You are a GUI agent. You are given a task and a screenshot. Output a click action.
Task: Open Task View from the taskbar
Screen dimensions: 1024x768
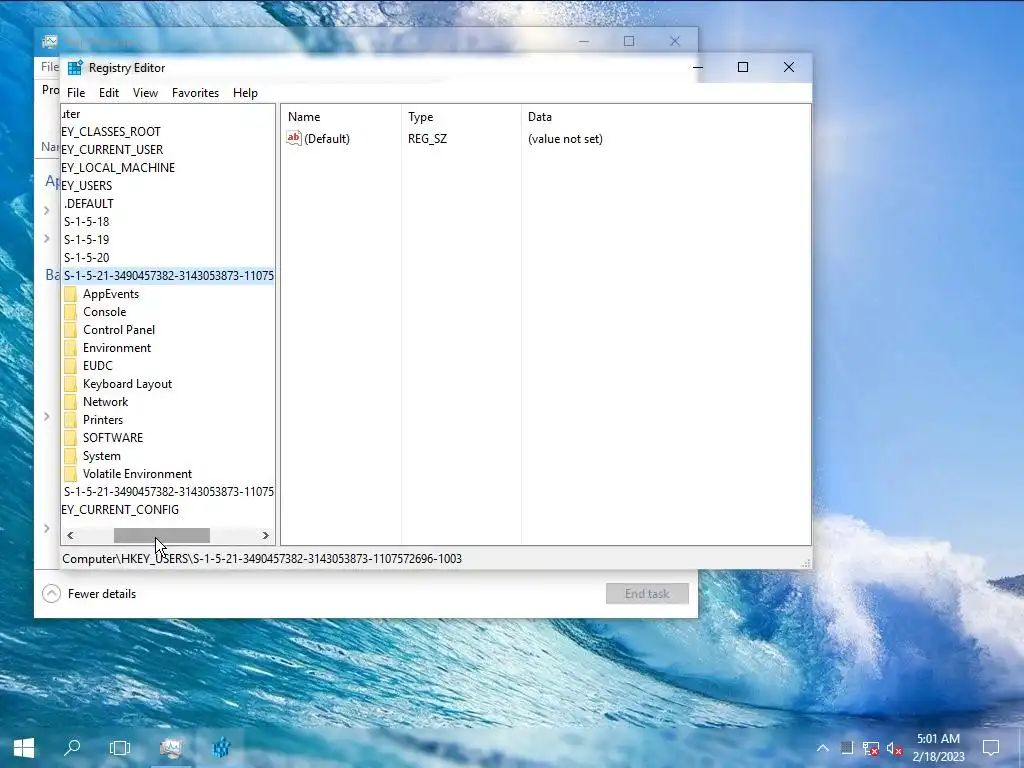coord(120,748)
